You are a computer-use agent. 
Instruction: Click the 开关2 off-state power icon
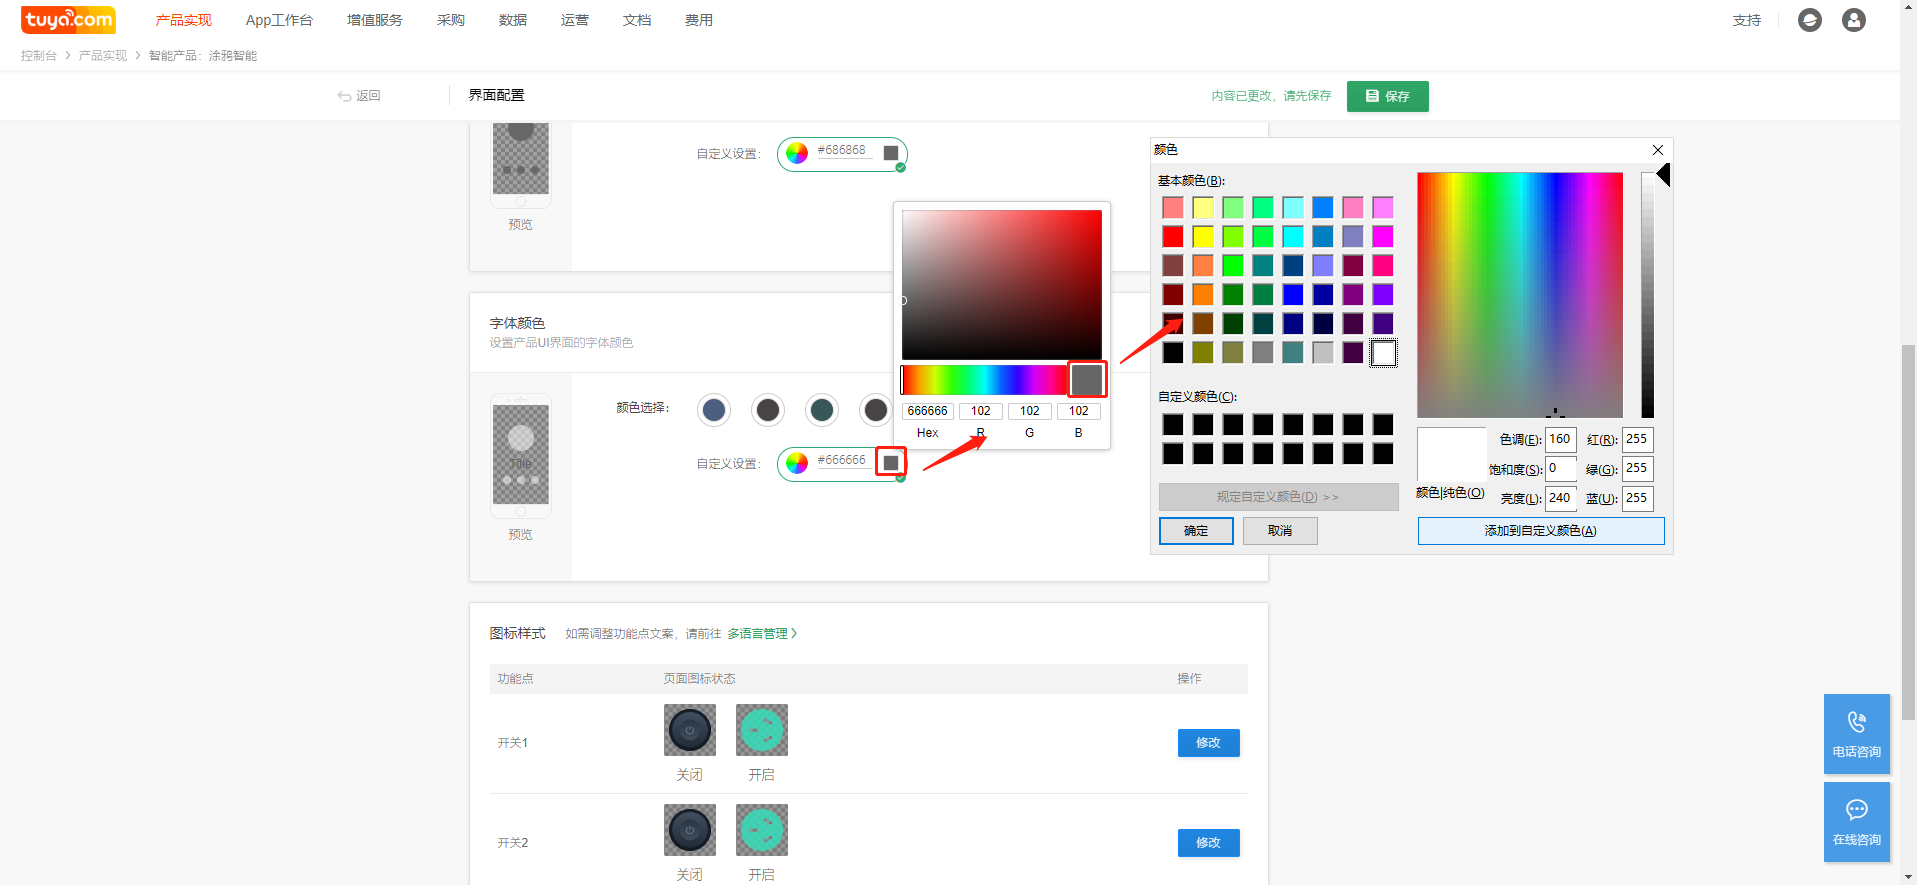tap(690, 830)
